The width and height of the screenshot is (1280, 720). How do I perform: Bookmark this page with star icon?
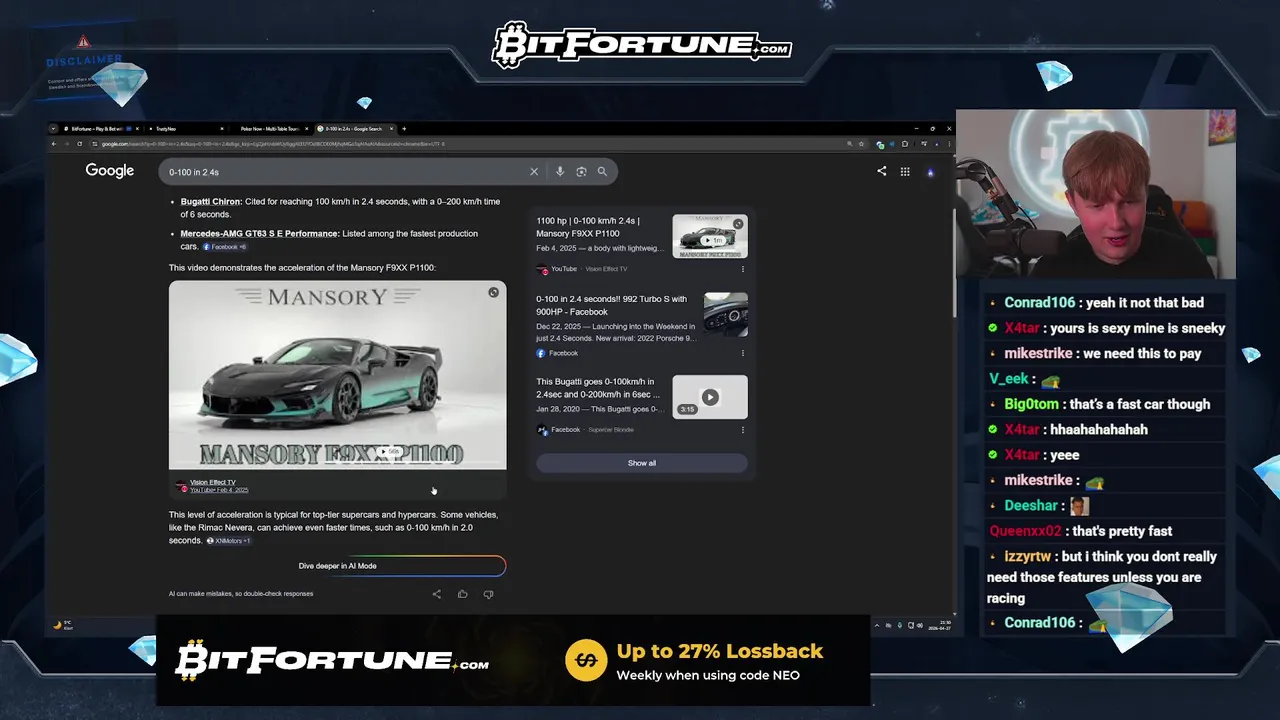[x=861, y=144]
